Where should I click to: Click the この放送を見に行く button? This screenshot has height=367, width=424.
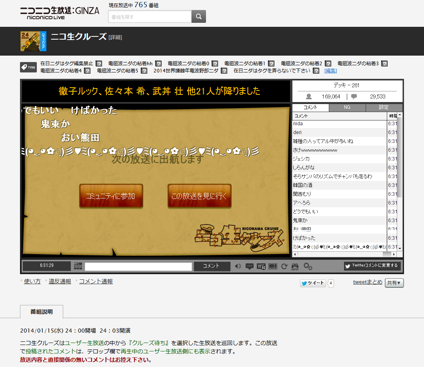tap(199, 196)
